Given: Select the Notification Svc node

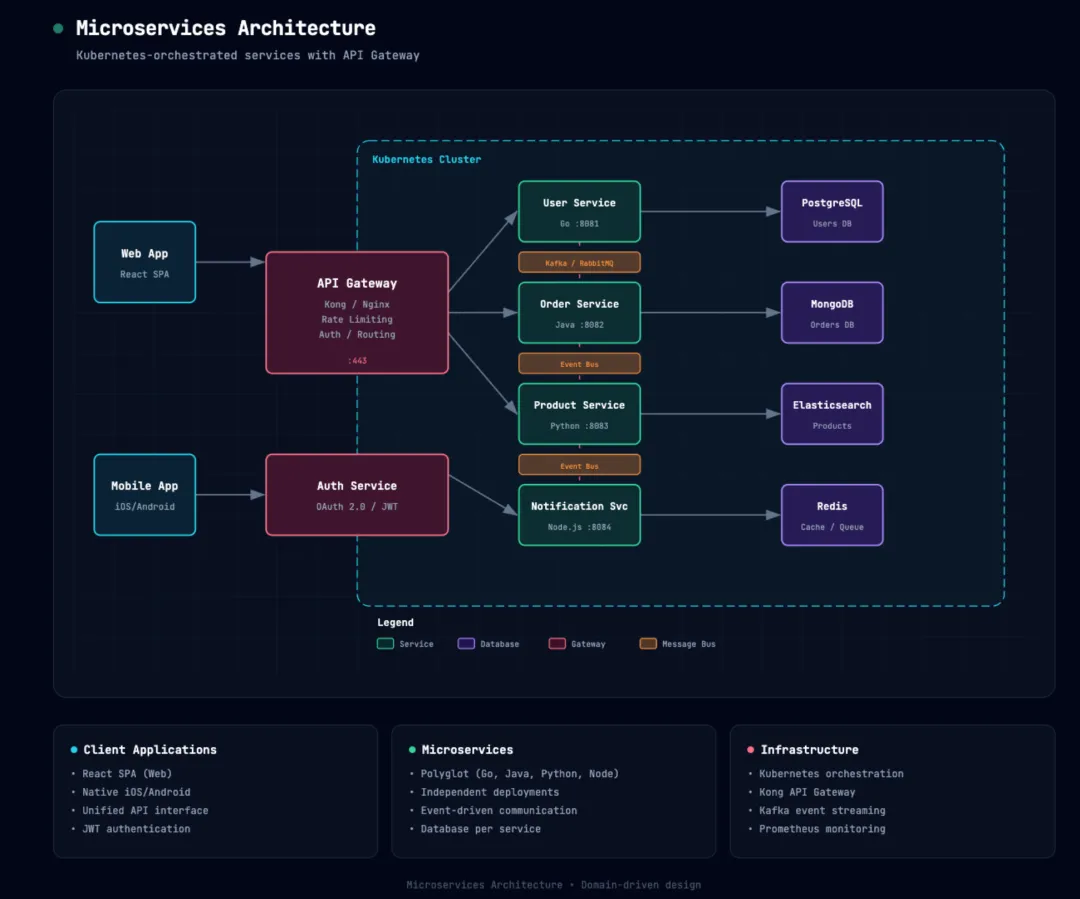Looking at the screenshot, I should click(579, 515).
